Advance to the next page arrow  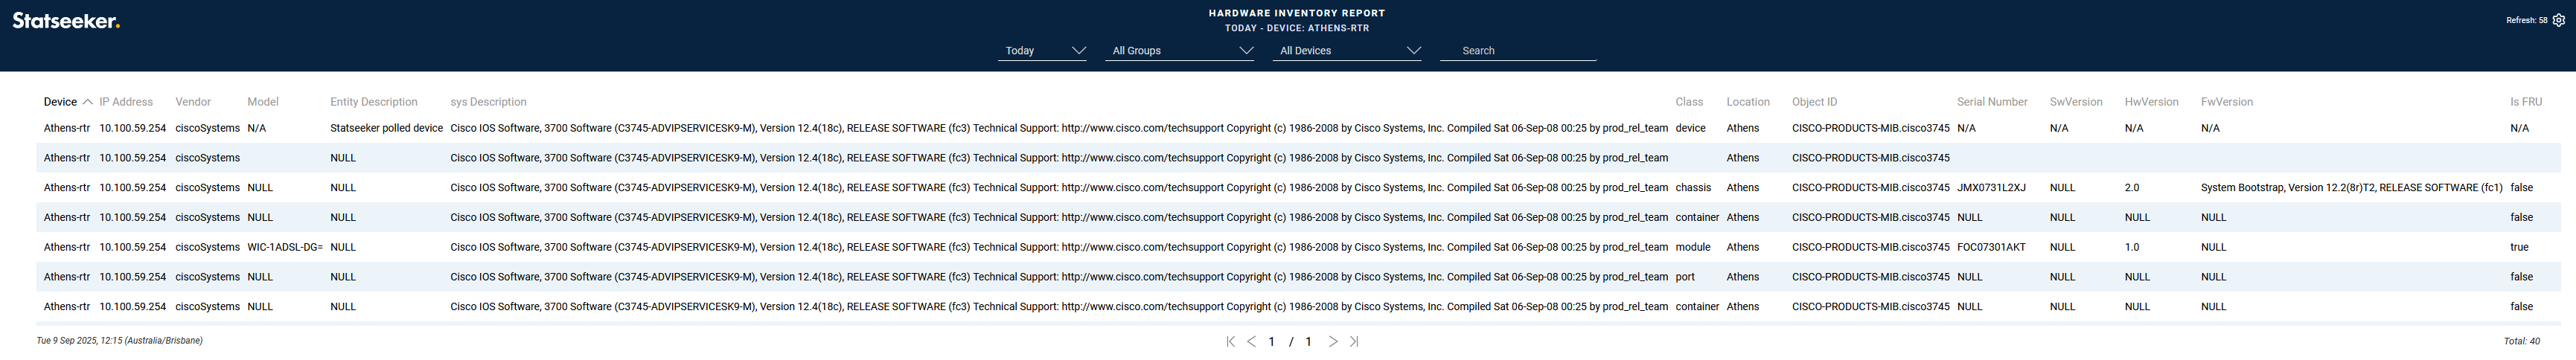pos(1333,341)
